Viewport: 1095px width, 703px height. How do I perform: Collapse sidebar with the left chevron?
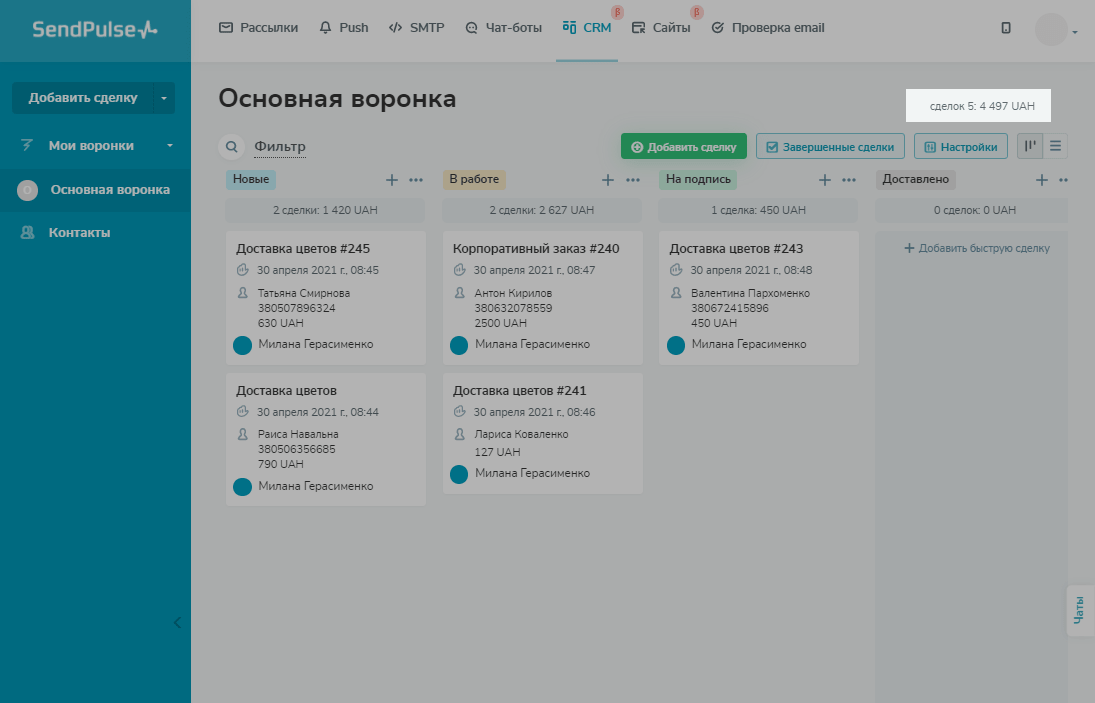(x=178, y=622)
